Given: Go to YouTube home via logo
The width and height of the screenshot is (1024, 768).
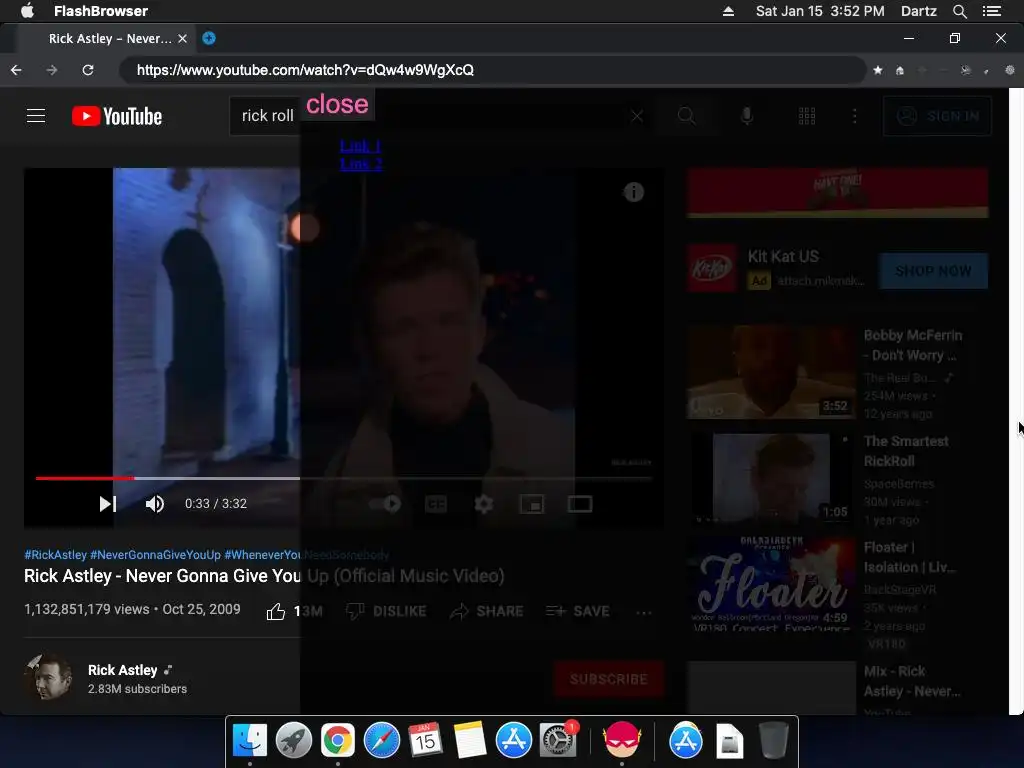Looking at the screenshot, I should 117,116.
